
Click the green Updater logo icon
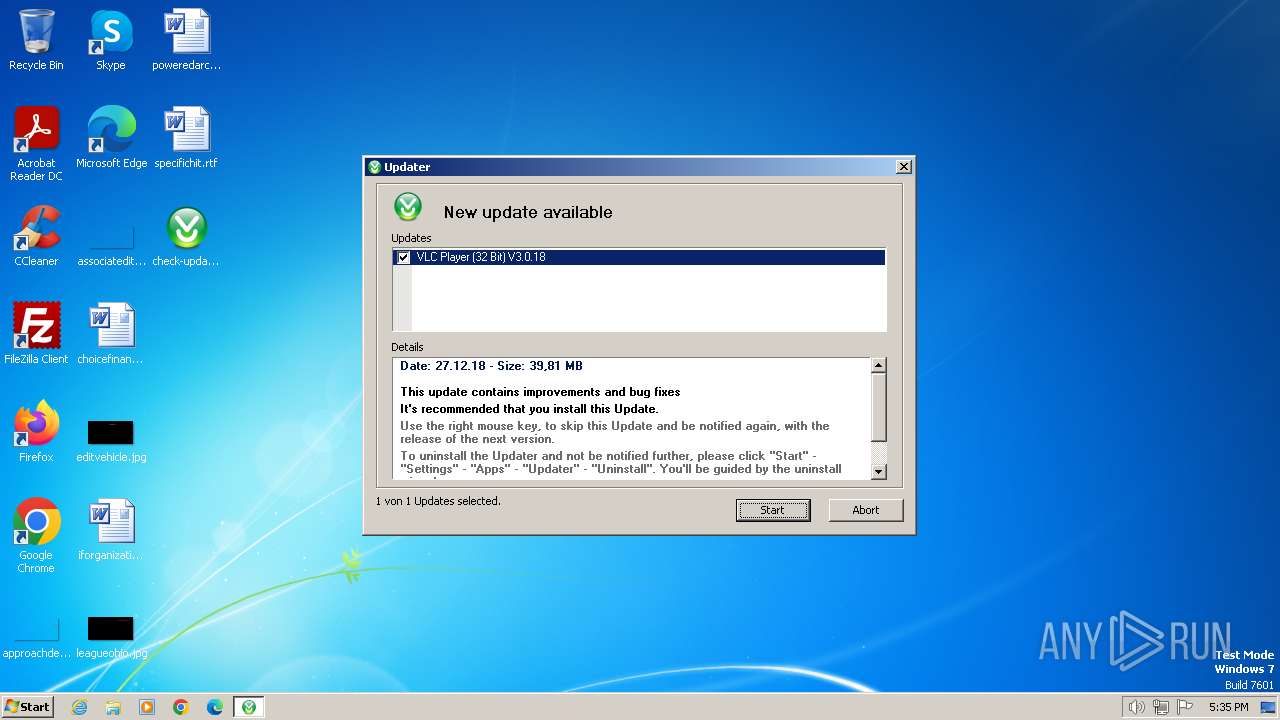click(x=408, y=207)
